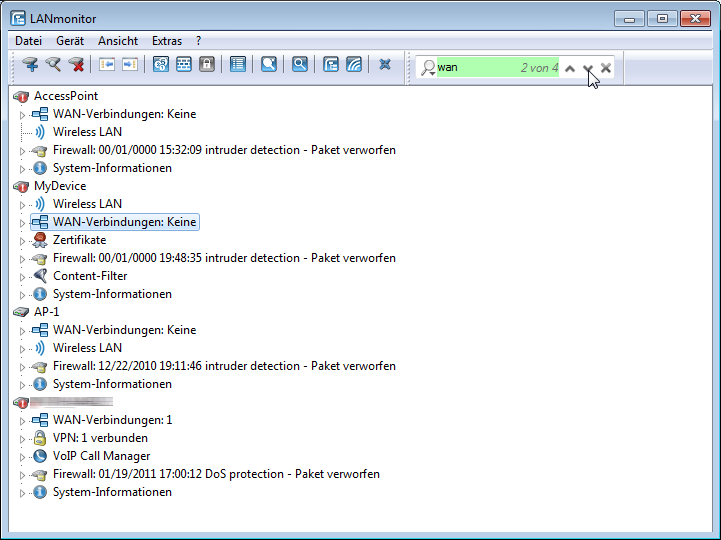Open the Ansicht menu
Image resolution: width=721 pixels, height=540 pixels.
click(x=118, y=41)
